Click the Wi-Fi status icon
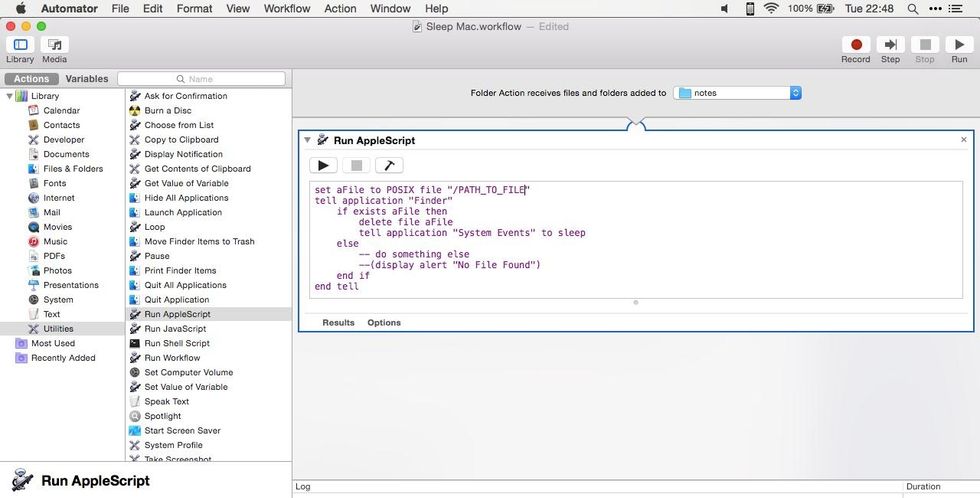980x498 pixels. pos(771,9)
